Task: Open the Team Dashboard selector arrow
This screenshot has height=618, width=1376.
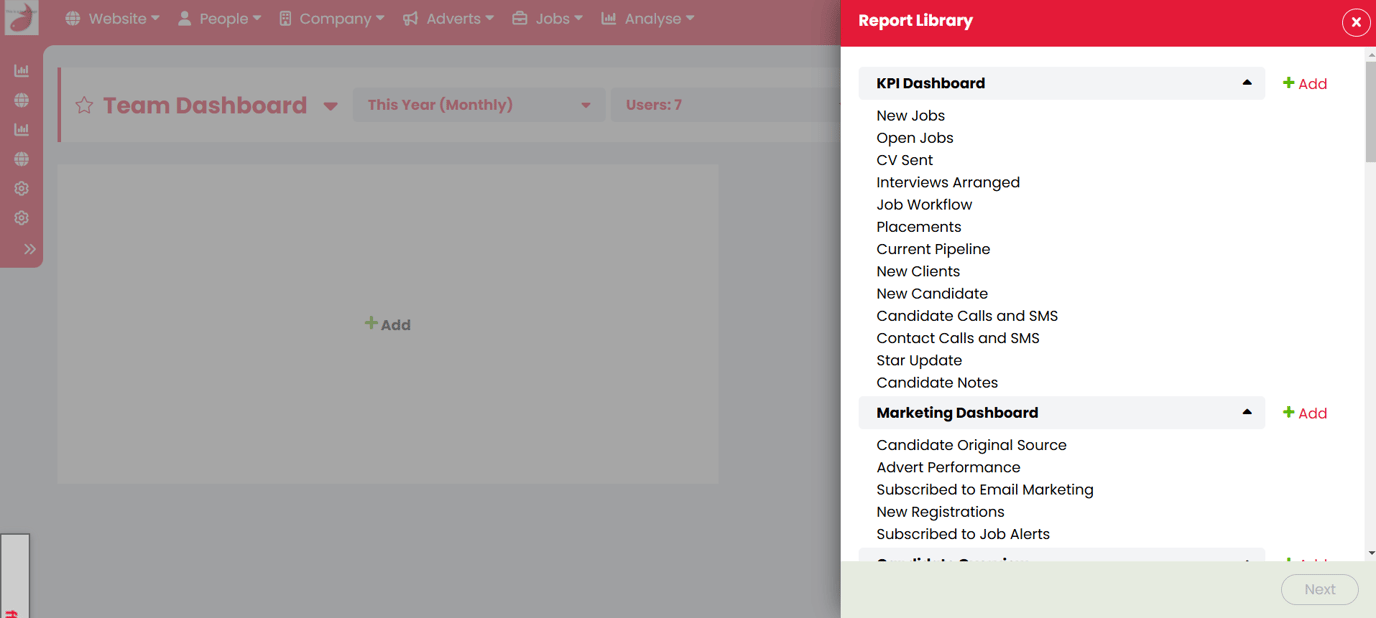Action: tap(331, 106)
